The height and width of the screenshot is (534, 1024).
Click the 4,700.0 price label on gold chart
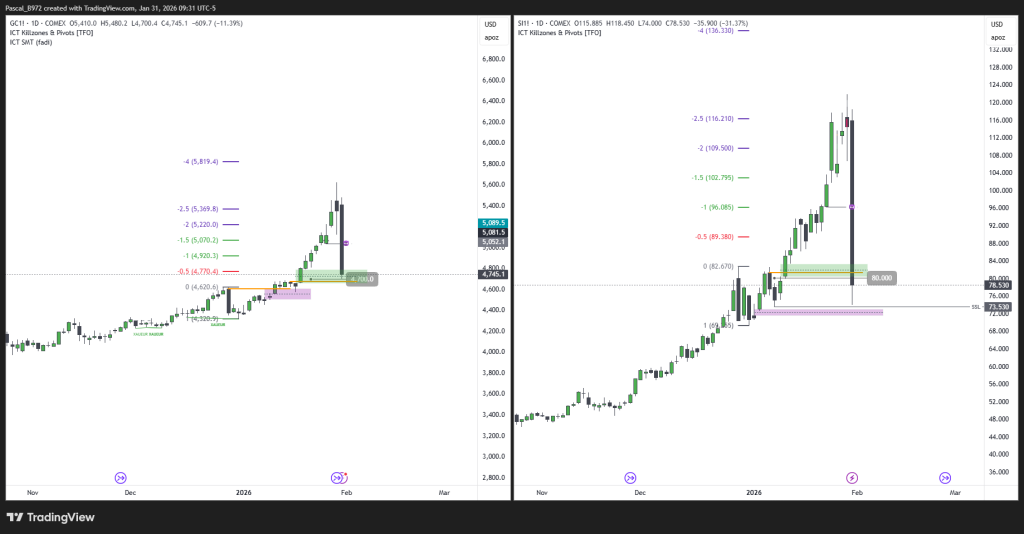(361, 279)
